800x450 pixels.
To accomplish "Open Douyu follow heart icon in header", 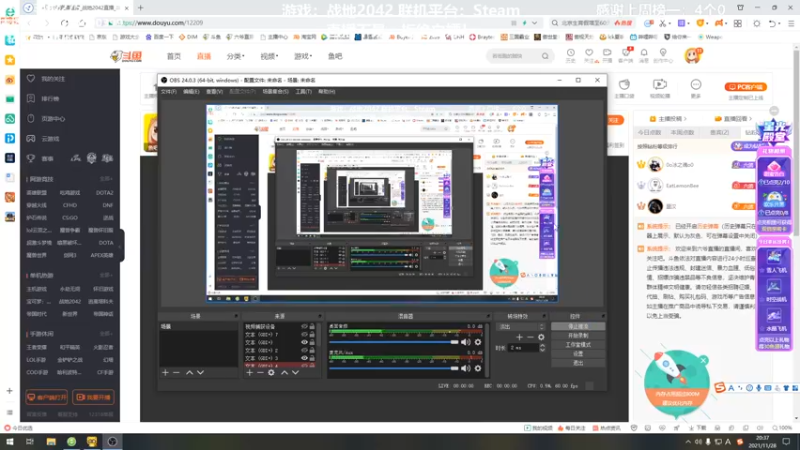I will click(589, 55).
